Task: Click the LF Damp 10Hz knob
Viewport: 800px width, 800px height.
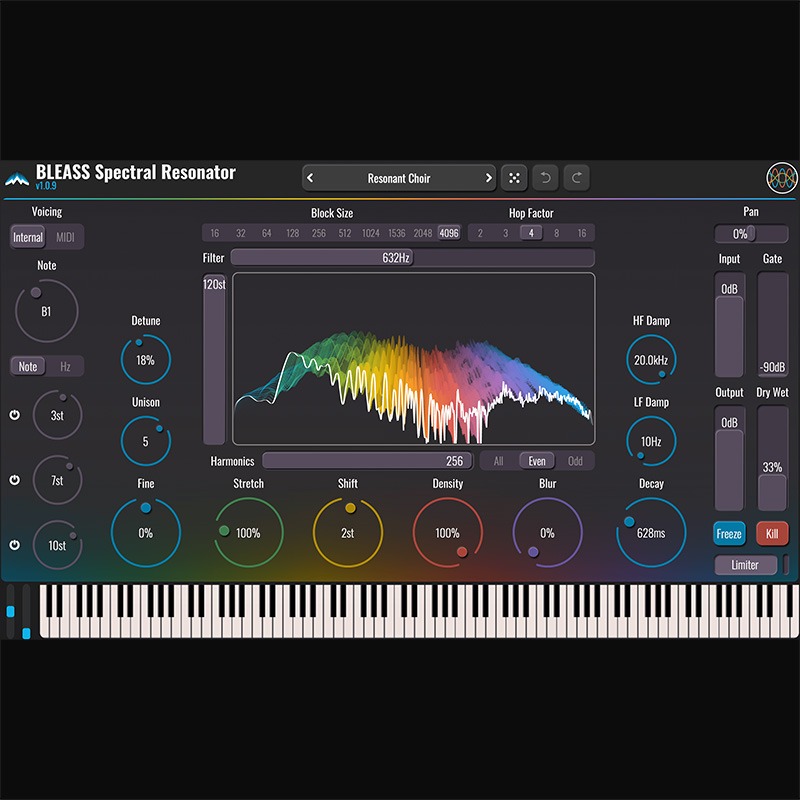Action: click(x=651, y=441)
